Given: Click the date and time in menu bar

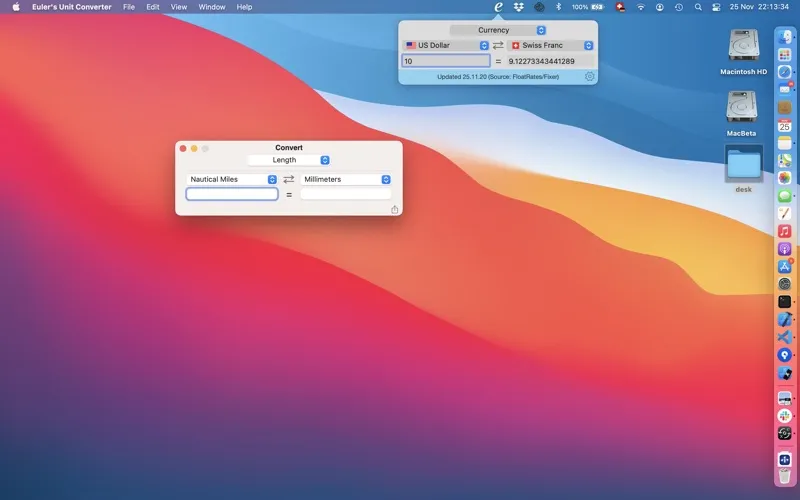Looking at the screenshot, I should pyautogui.click(x=759, y=7).
